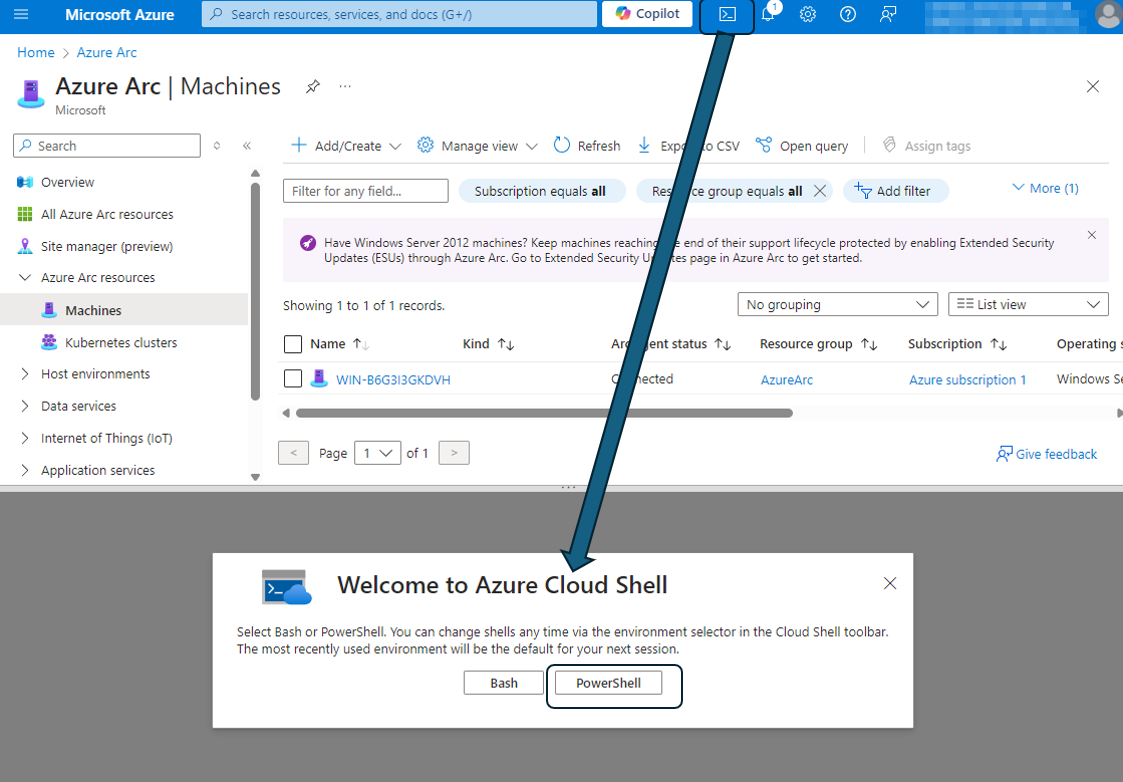The image size is (1123, 782).
Task: Pin the Azure Arc Machines page
Action: click(x=312, y=87)
